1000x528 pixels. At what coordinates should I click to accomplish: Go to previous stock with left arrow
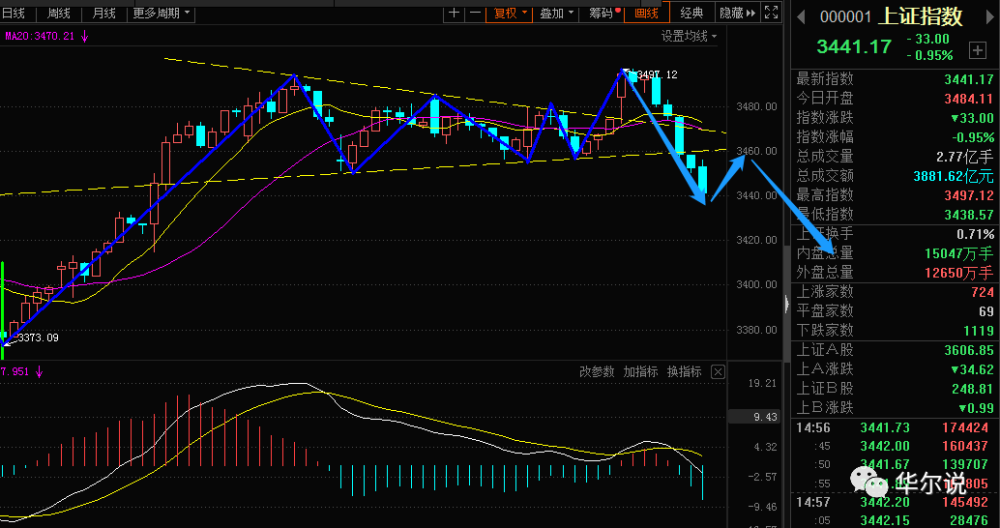802,16
